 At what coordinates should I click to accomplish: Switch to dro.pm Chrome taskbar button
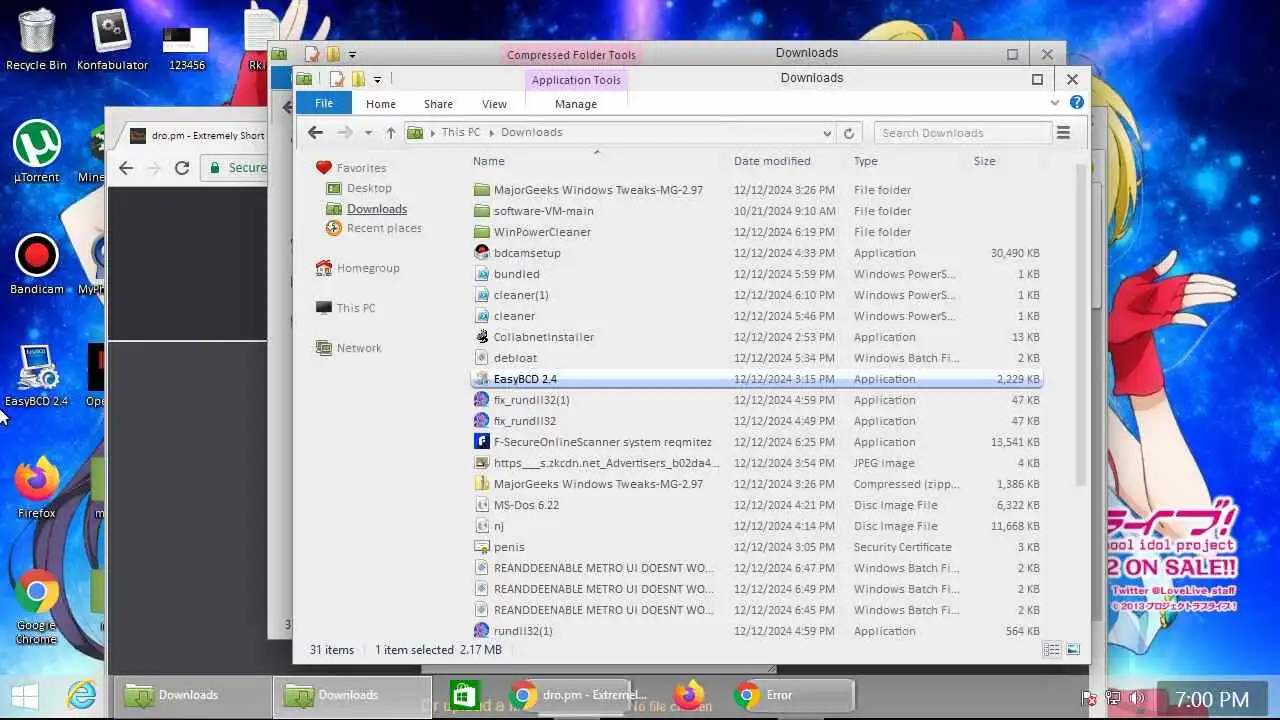tap(581, 695)
